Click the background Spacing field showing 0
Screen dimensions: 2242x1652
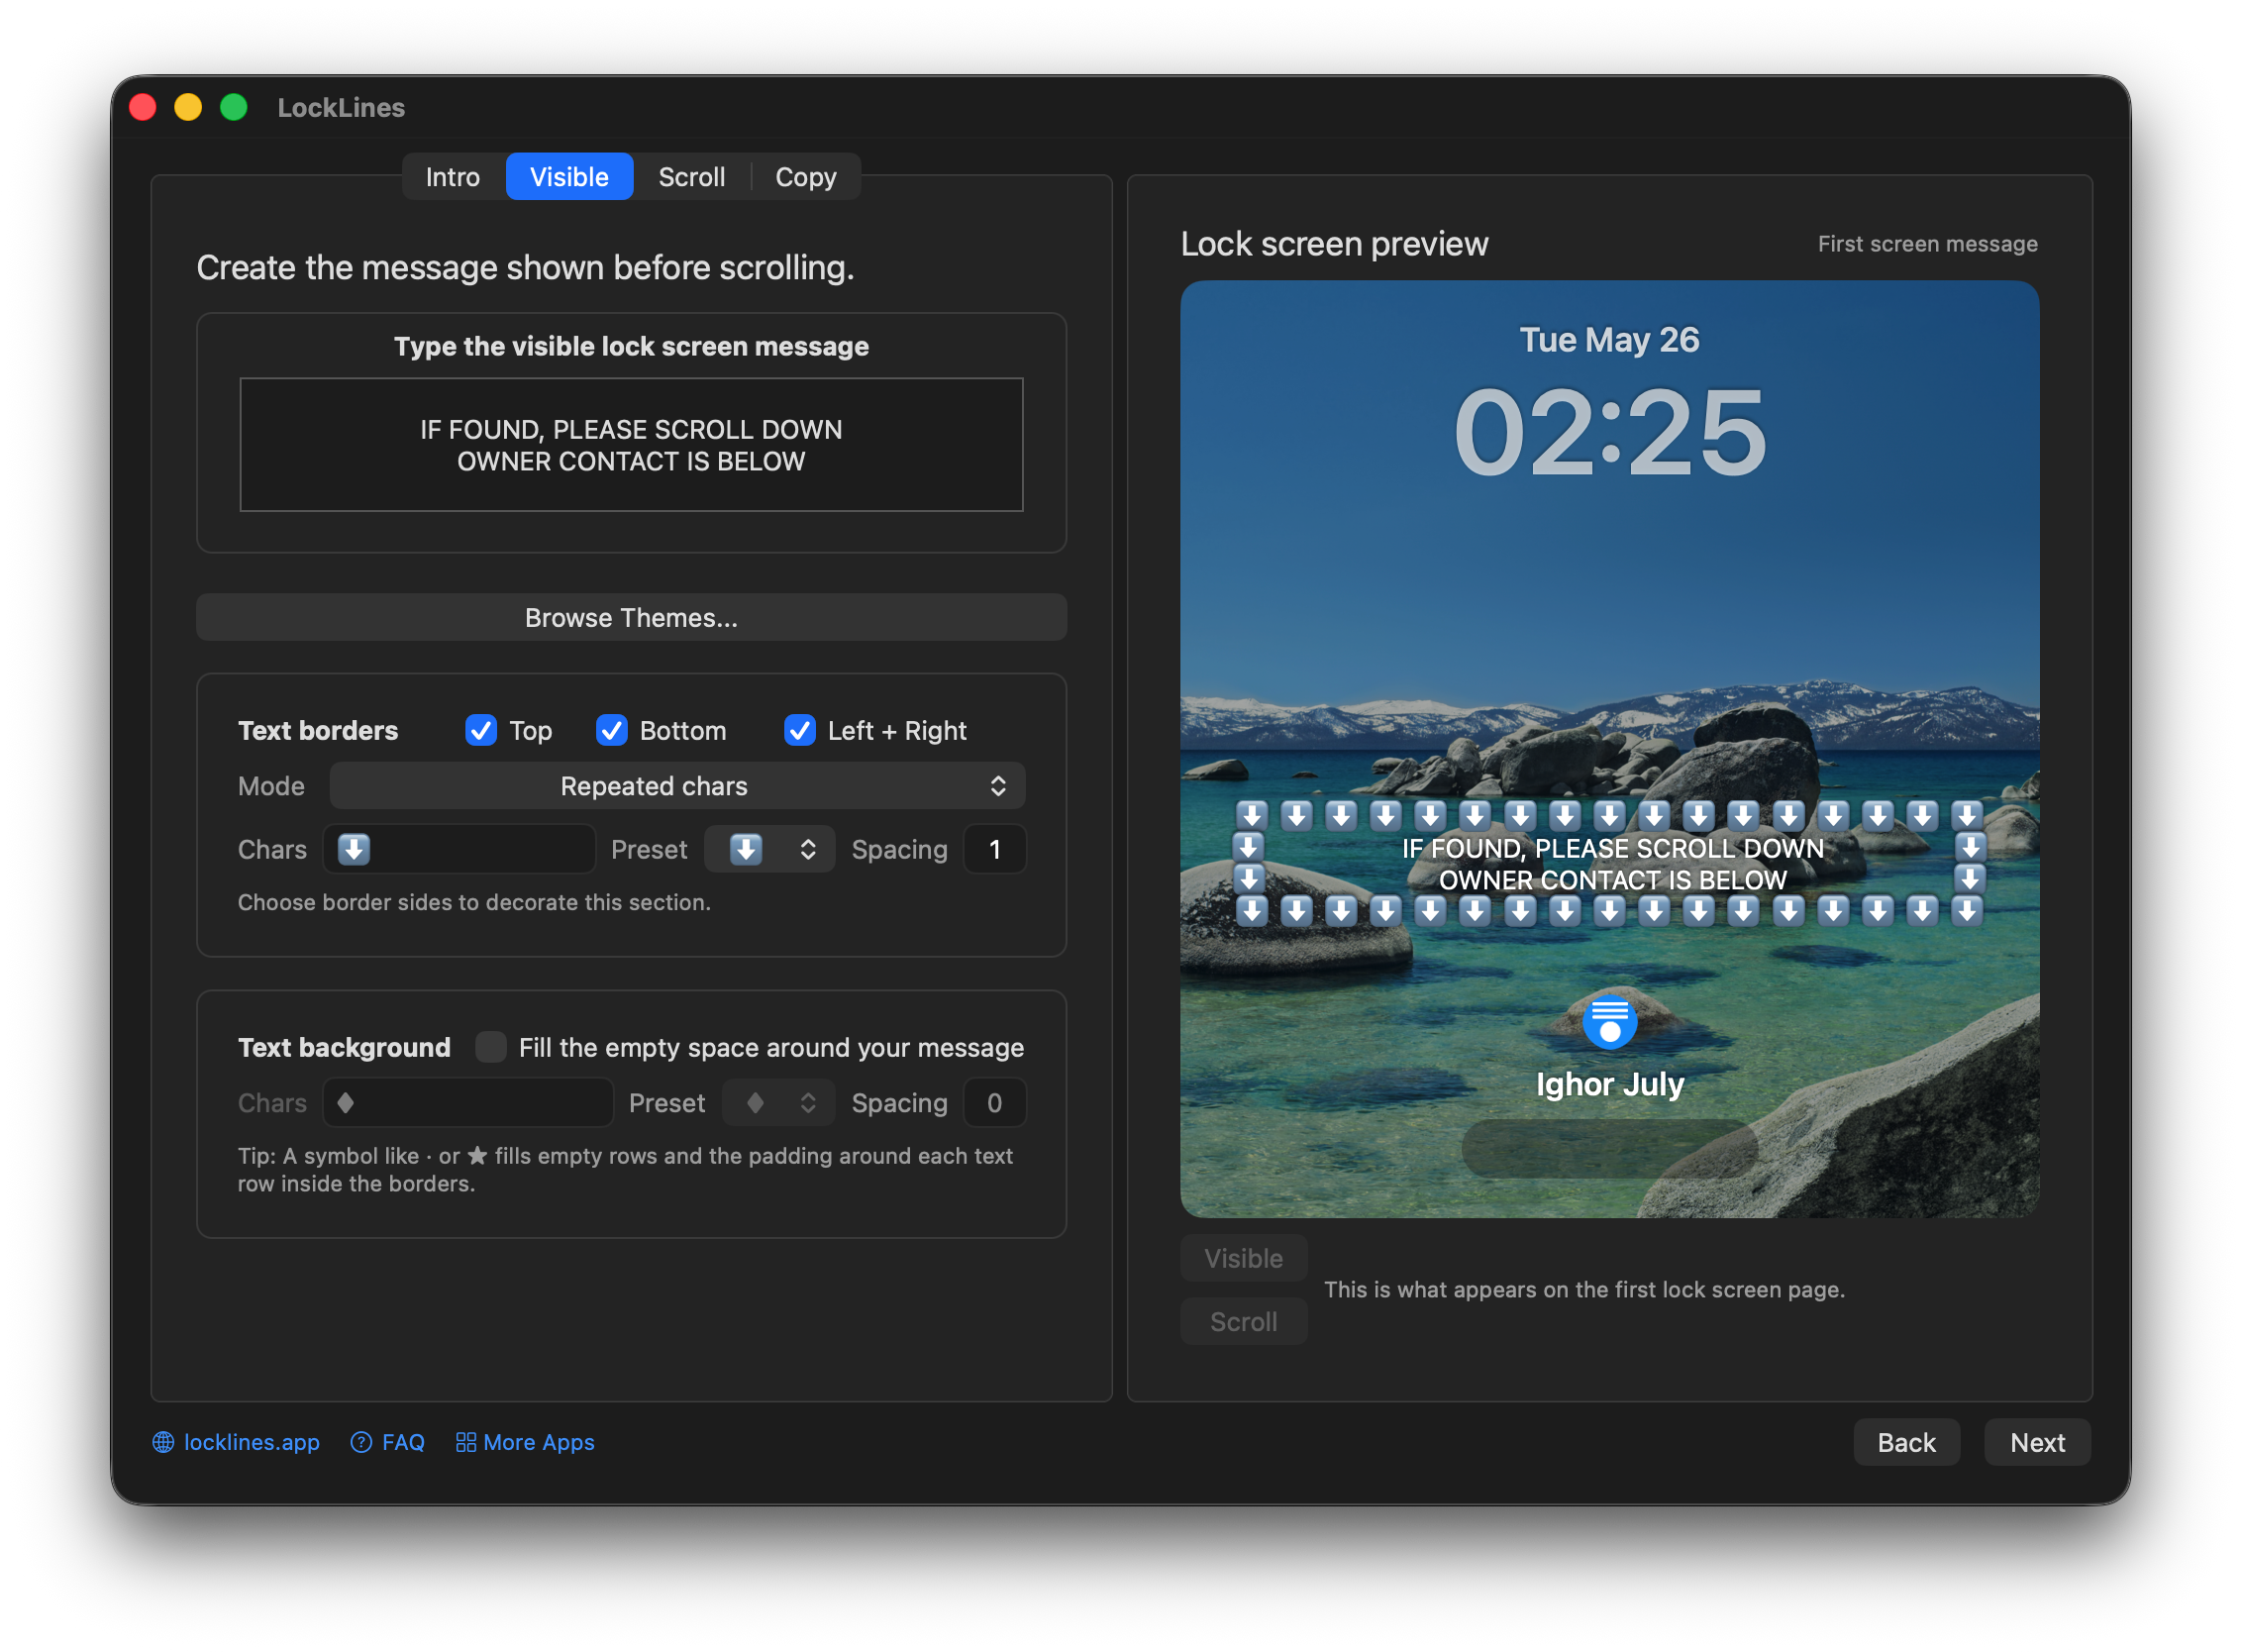click(x=994, y=1103)
